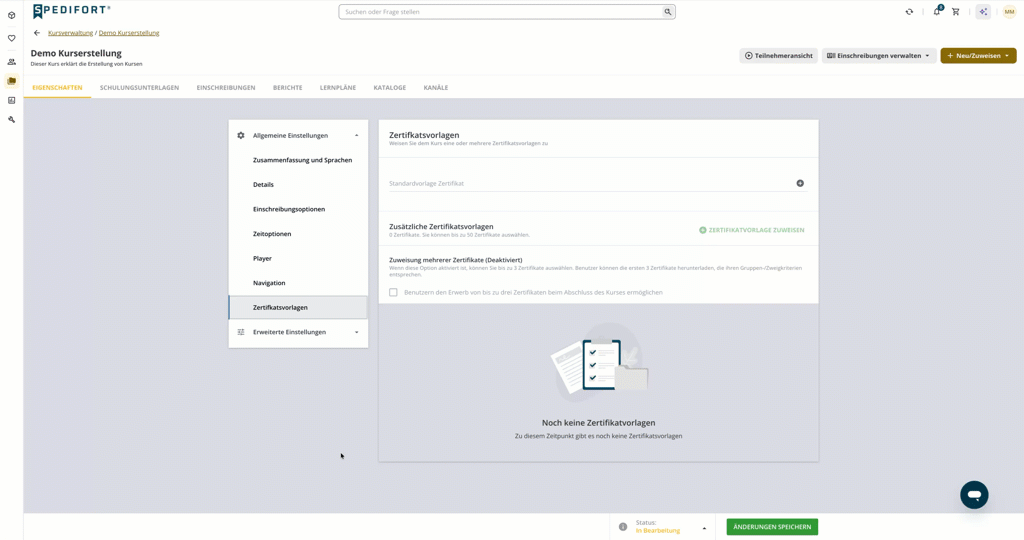Screen dimensions: 1024x540
Task: Select Zertifikatsvorlagen settings item
Action: click(298, 308)
